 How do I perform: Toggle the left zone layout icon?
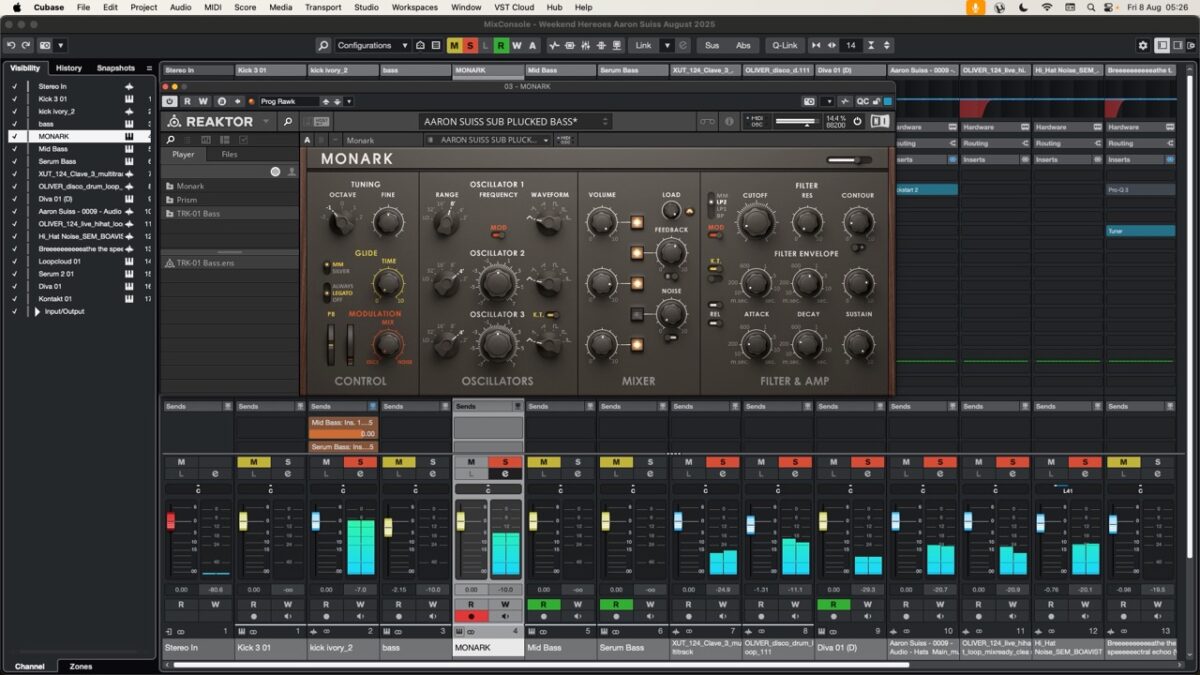(x=1162, y=45)
